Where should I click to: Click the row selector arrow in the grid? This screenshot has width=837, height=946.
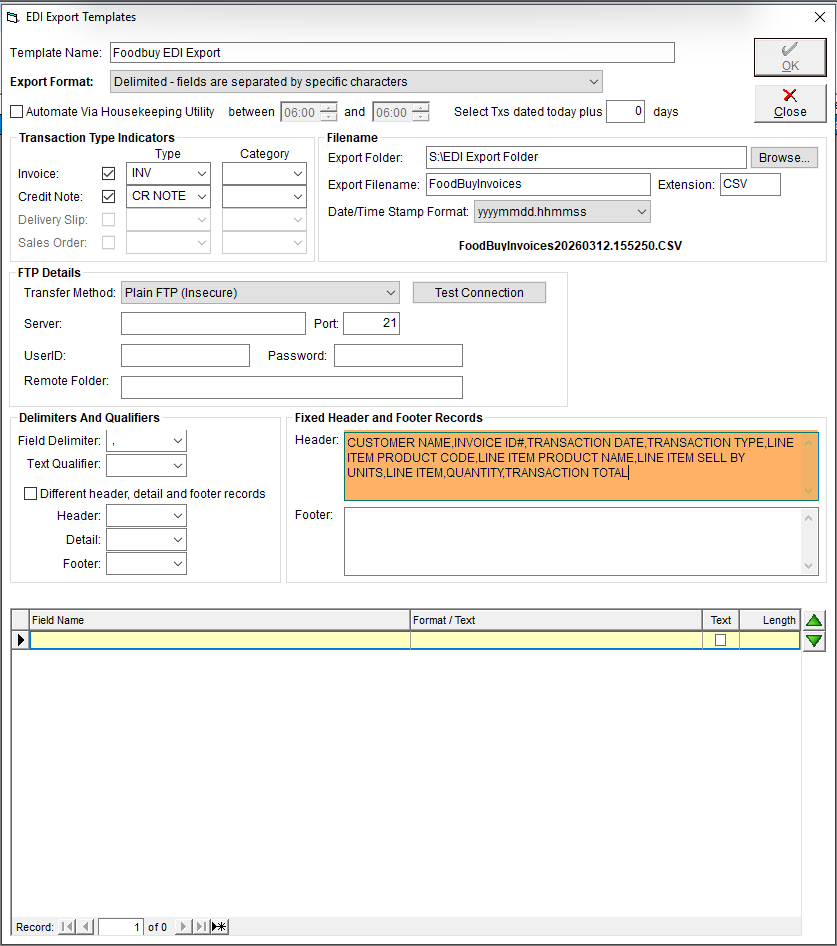tap(21, 640)
